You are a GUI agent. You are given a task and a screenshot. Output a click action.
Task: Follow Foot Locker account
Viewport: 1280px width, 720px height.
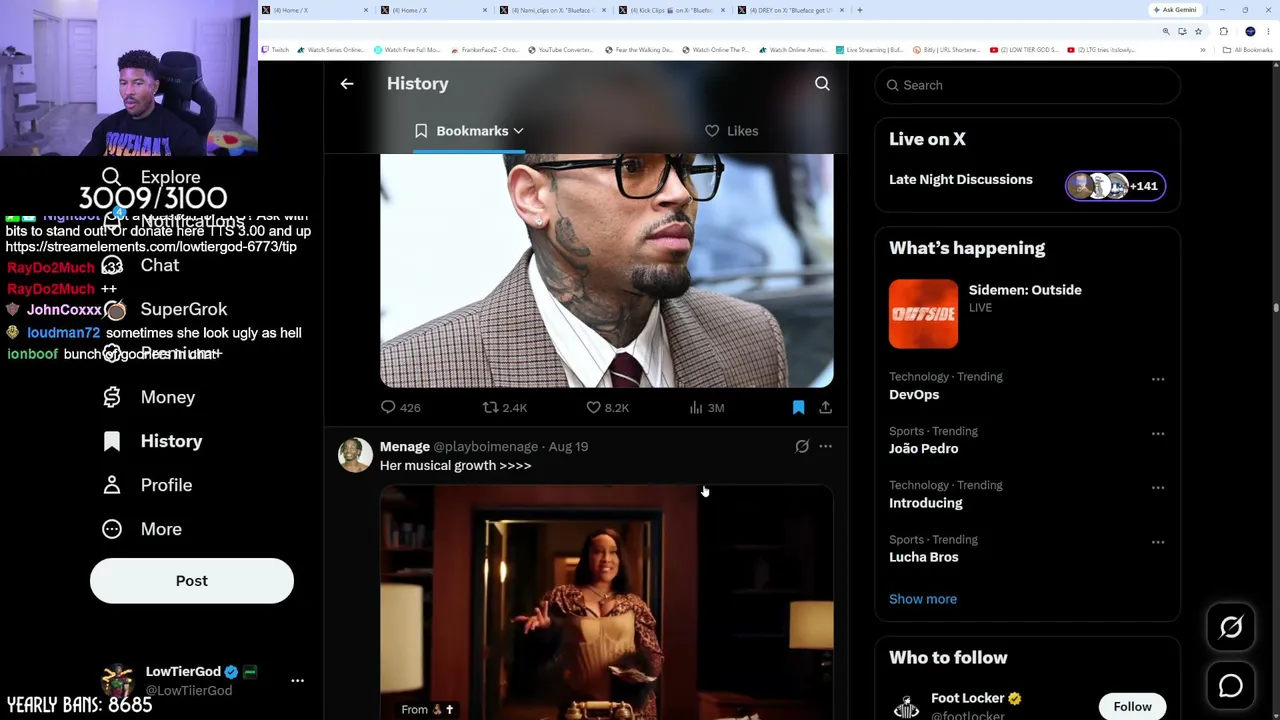[x=1132, y=706]
